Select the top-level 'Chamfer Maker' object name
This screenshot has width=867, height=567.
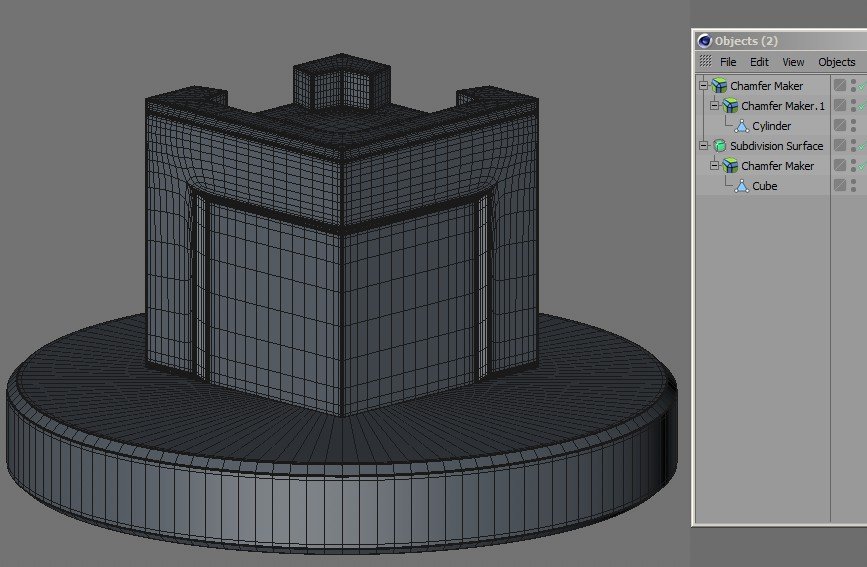click(x=766, y=86)
